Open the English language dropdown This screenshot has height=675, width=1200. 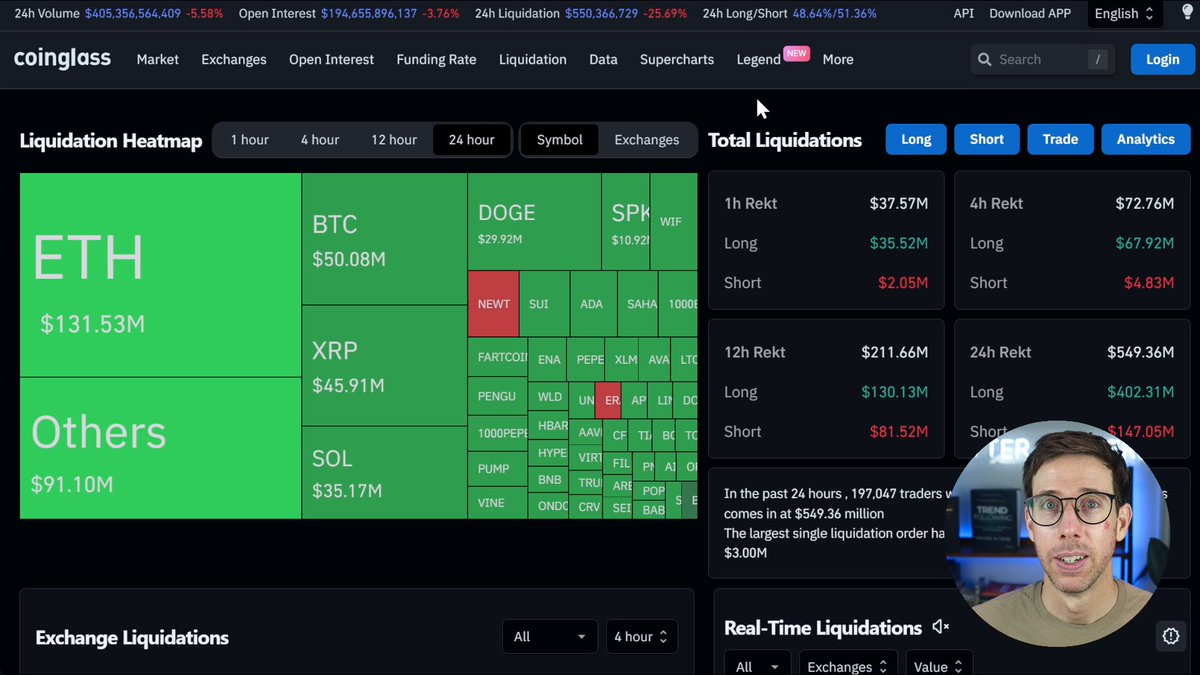click(x=1123, y=14)
